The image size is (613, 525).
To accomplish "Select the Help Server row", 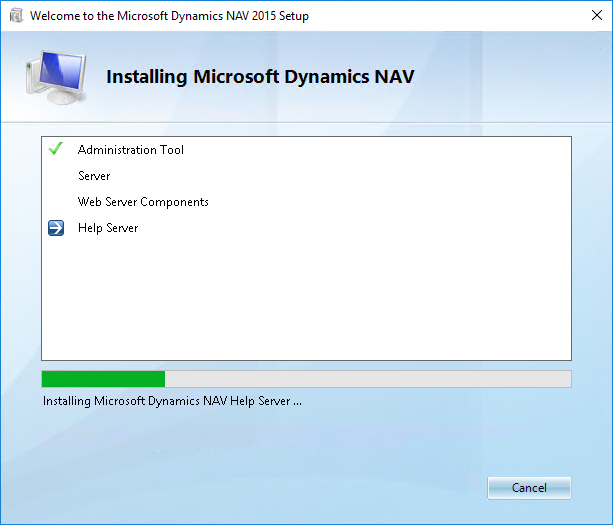I will pos(306,228).
